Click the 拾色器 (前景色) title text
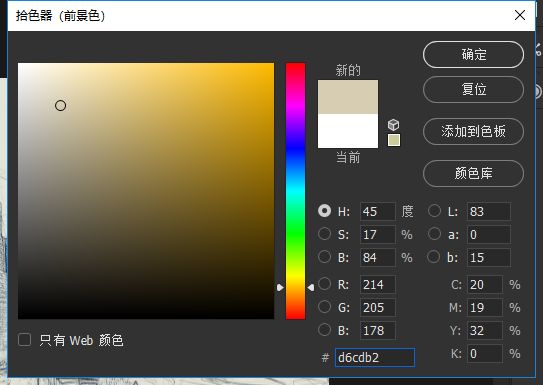 [60, 16]
